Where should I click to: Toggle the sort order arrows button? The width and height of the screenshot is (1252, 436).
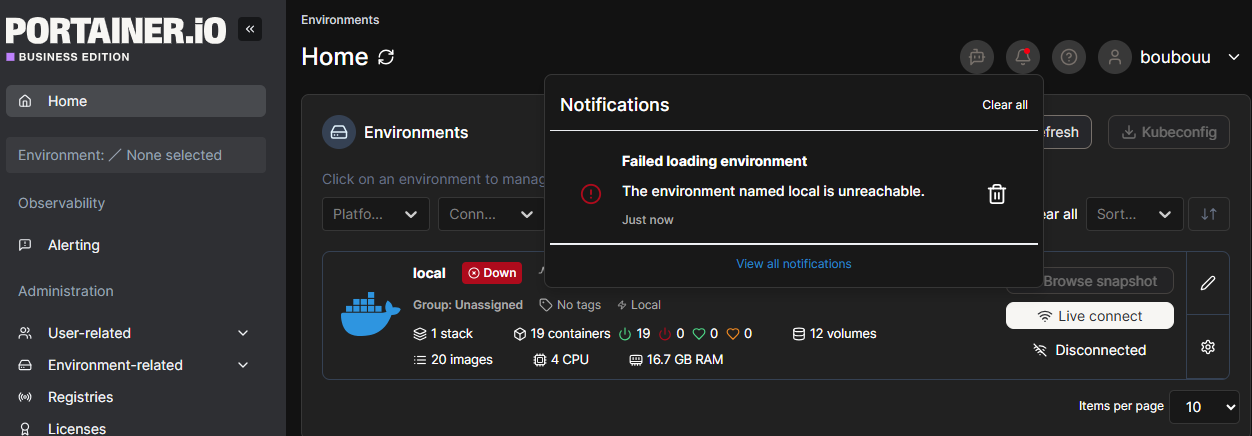[x=1209, y=214]
